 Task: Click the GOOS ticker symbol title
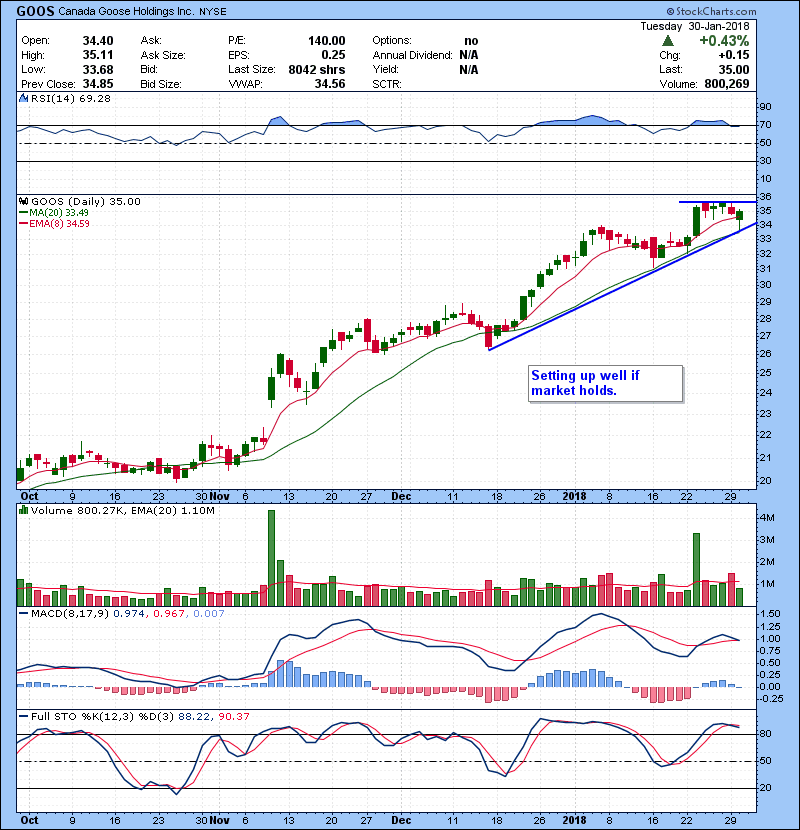point(35,11)
